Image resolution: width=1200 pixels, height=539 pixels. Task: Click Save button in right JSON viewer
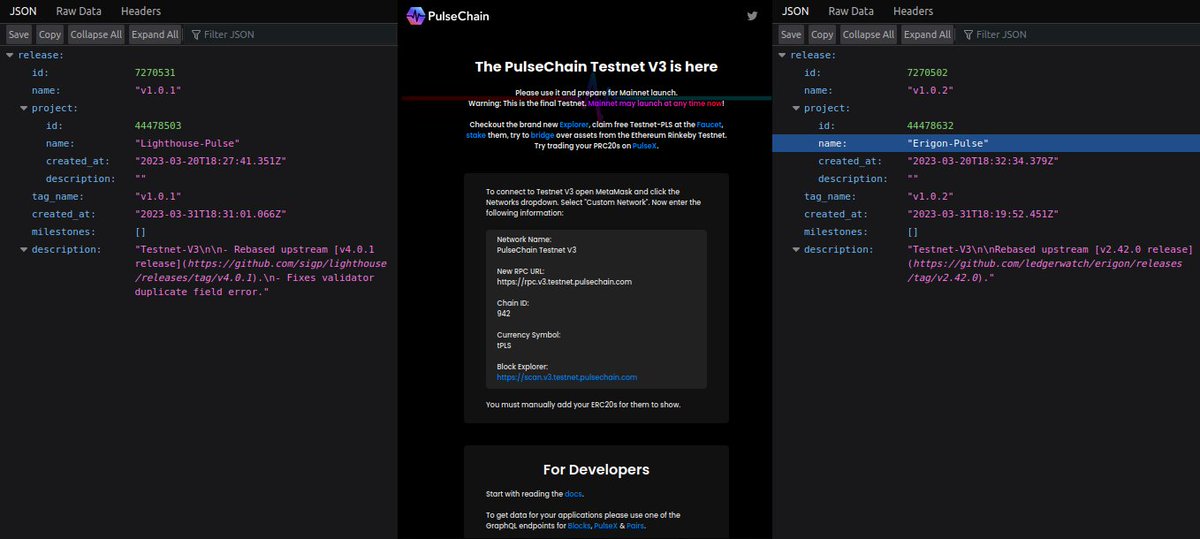(x=791, y=34)
